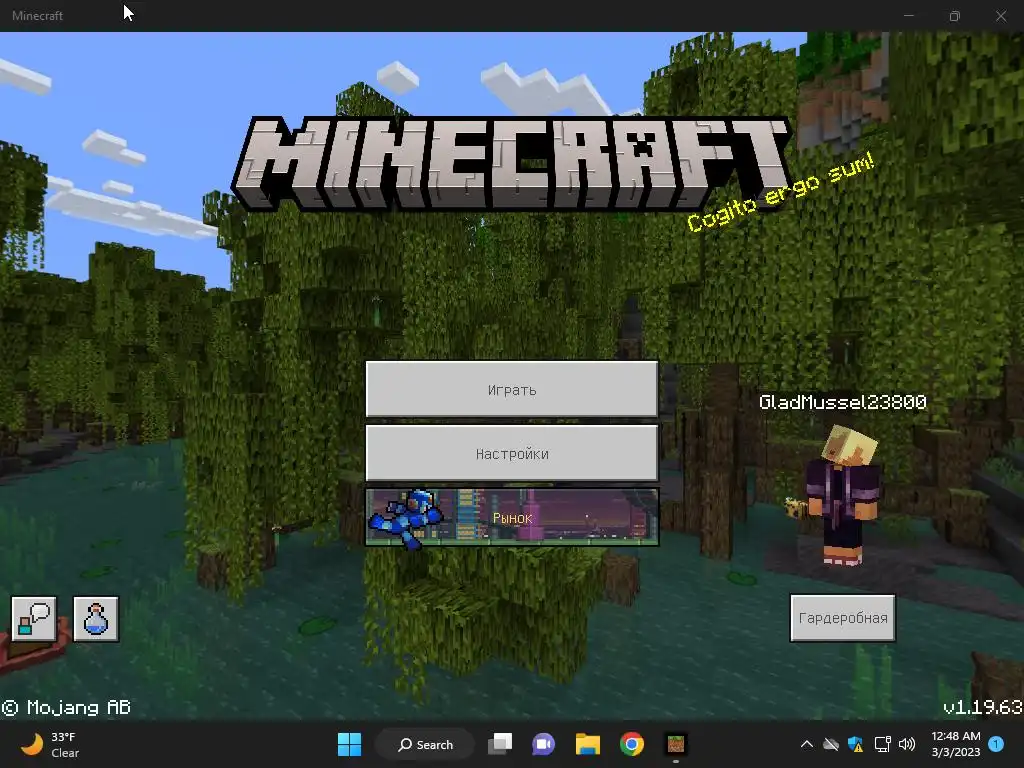1024x768 pixels.
Task: Open the weather widget showing 33°F
Action: [50, 744]
